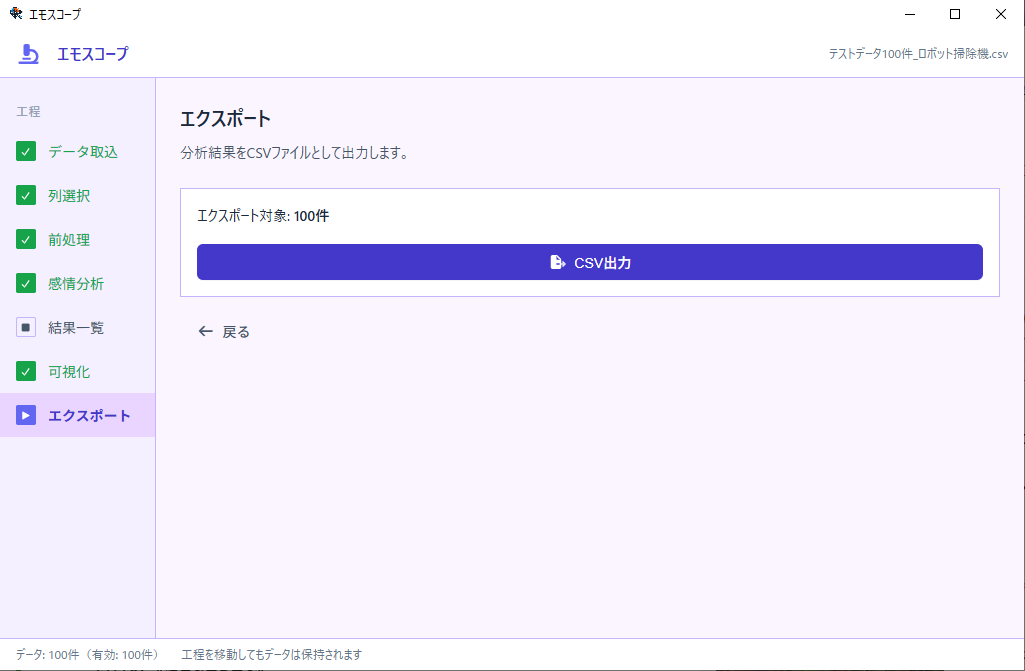
Task: Maximize the エモスコープ window
Action: click(955, 14)
